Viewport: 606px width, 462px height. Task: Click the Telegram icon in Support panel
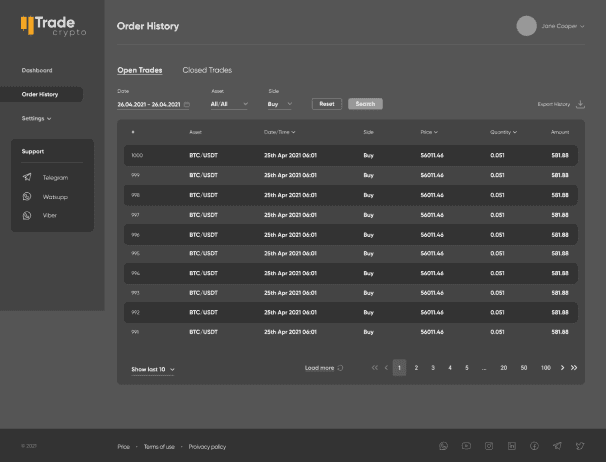click(27, 177)
